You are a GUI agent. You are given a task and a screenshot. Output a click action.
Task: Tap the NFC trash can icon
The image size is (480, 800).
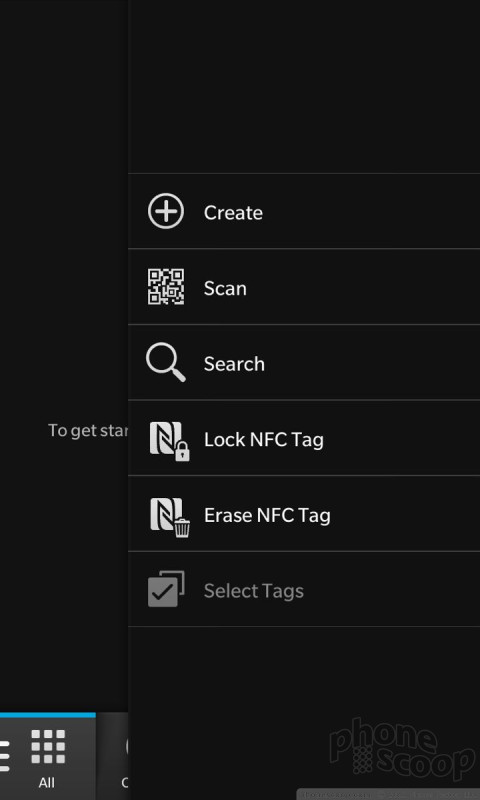coord(169,517)
